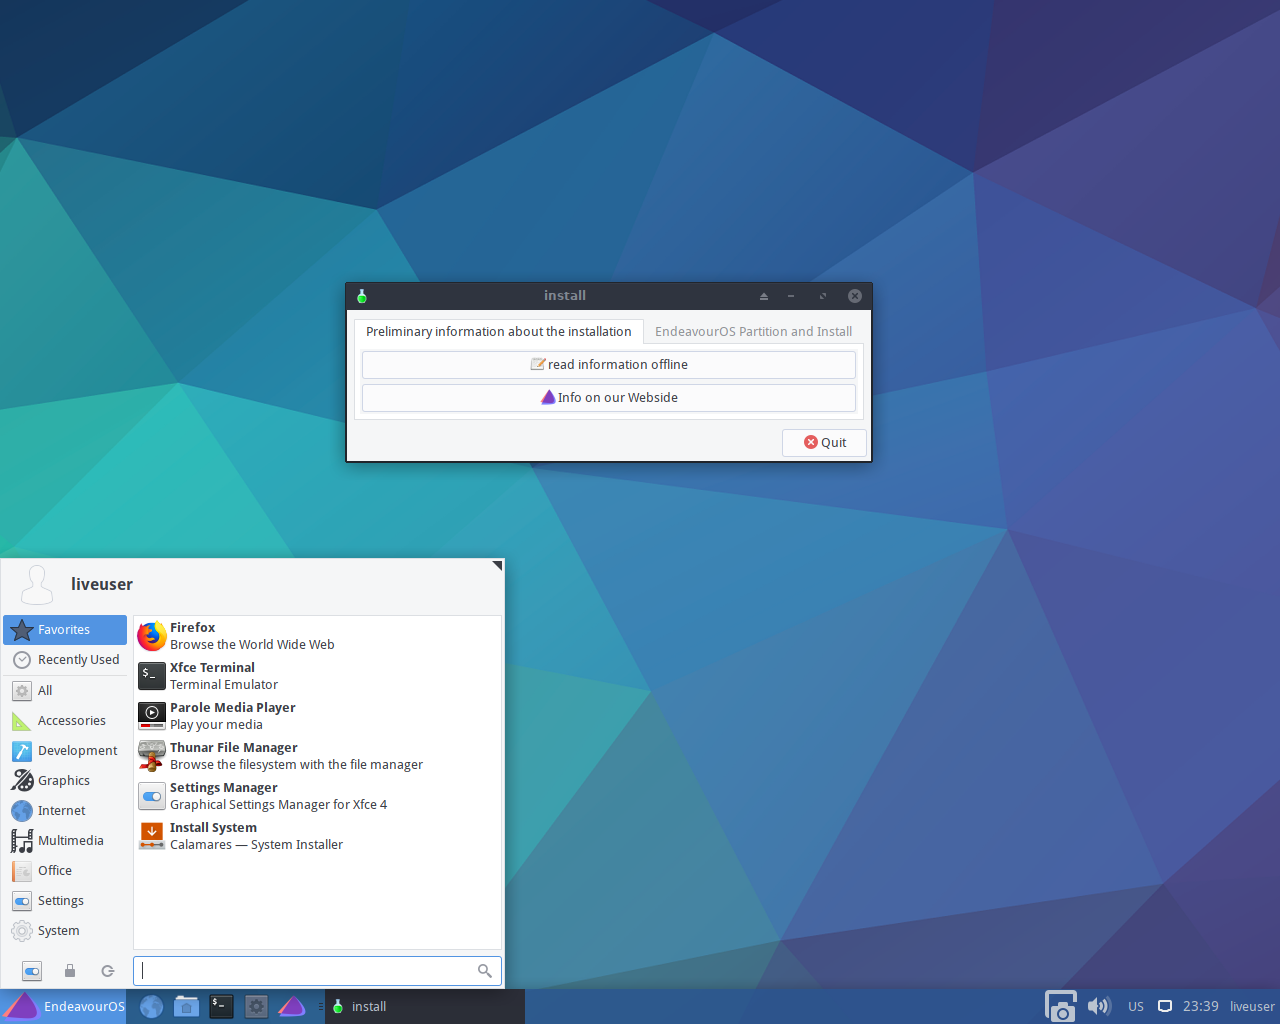Shade the install window with the arrow button

click(x=764, y=296)
